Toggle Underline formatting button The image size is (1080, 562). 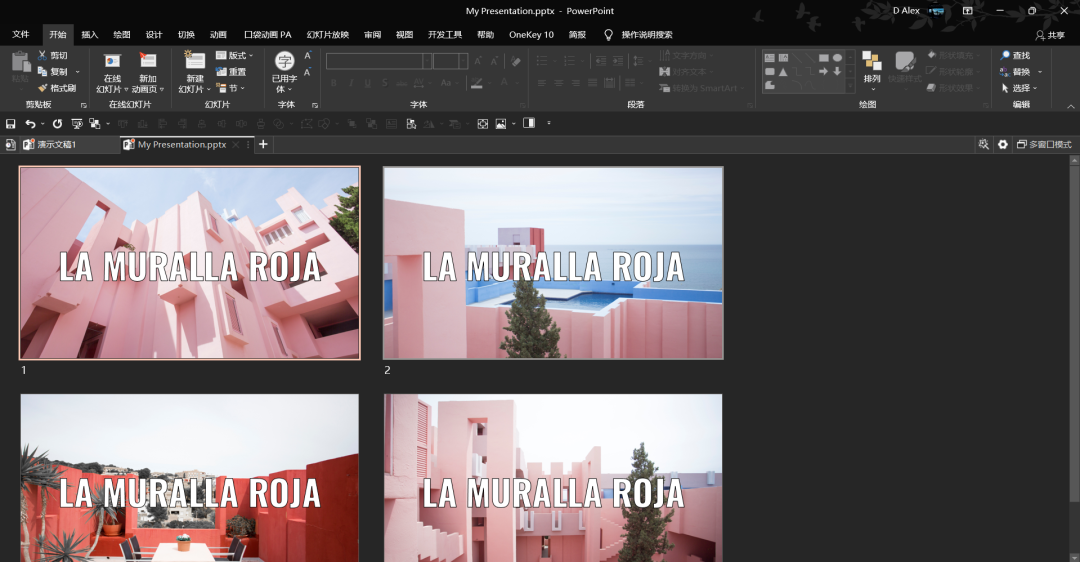[367, 83]
